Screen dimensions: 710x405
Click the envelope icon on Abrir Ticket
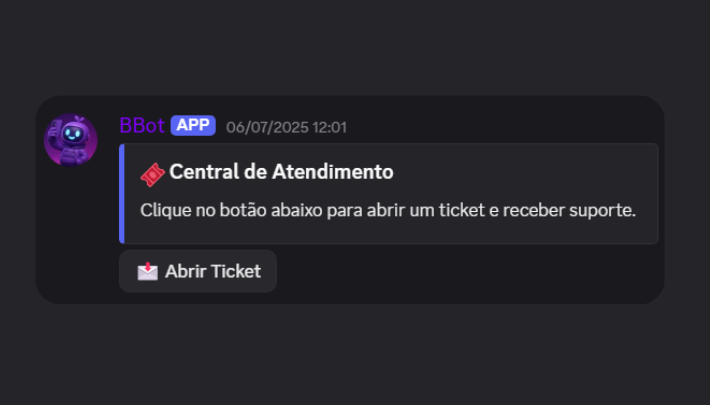point(148,271)
